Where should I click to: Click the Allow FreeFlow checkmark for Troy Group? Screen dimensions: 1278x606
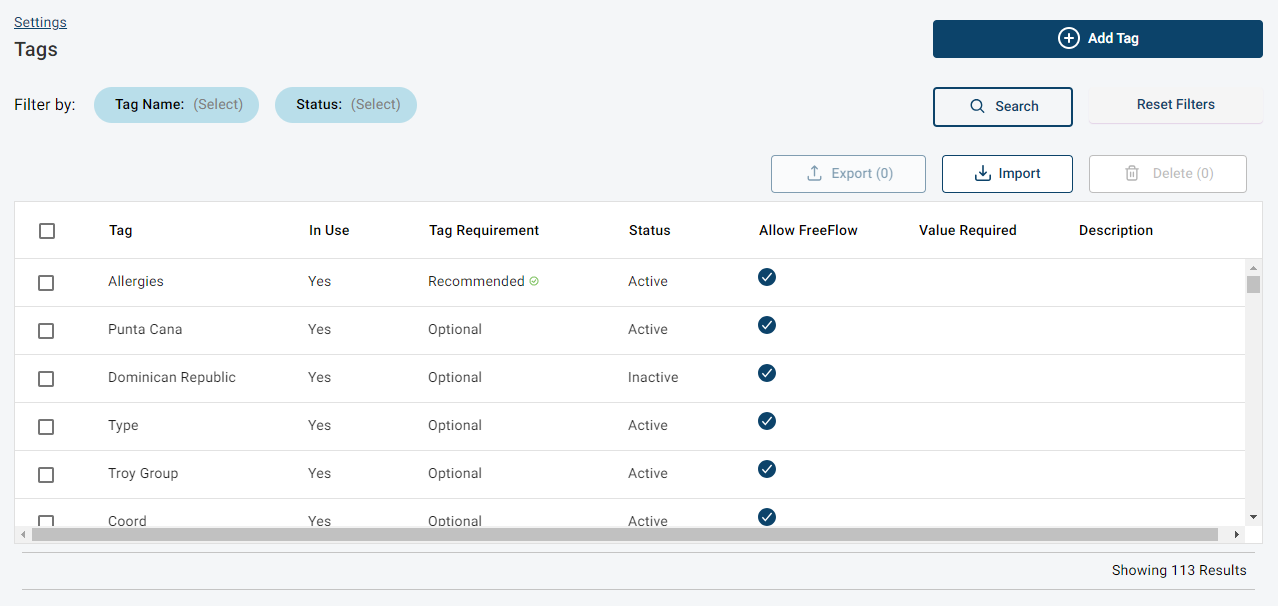click(767, 469)
